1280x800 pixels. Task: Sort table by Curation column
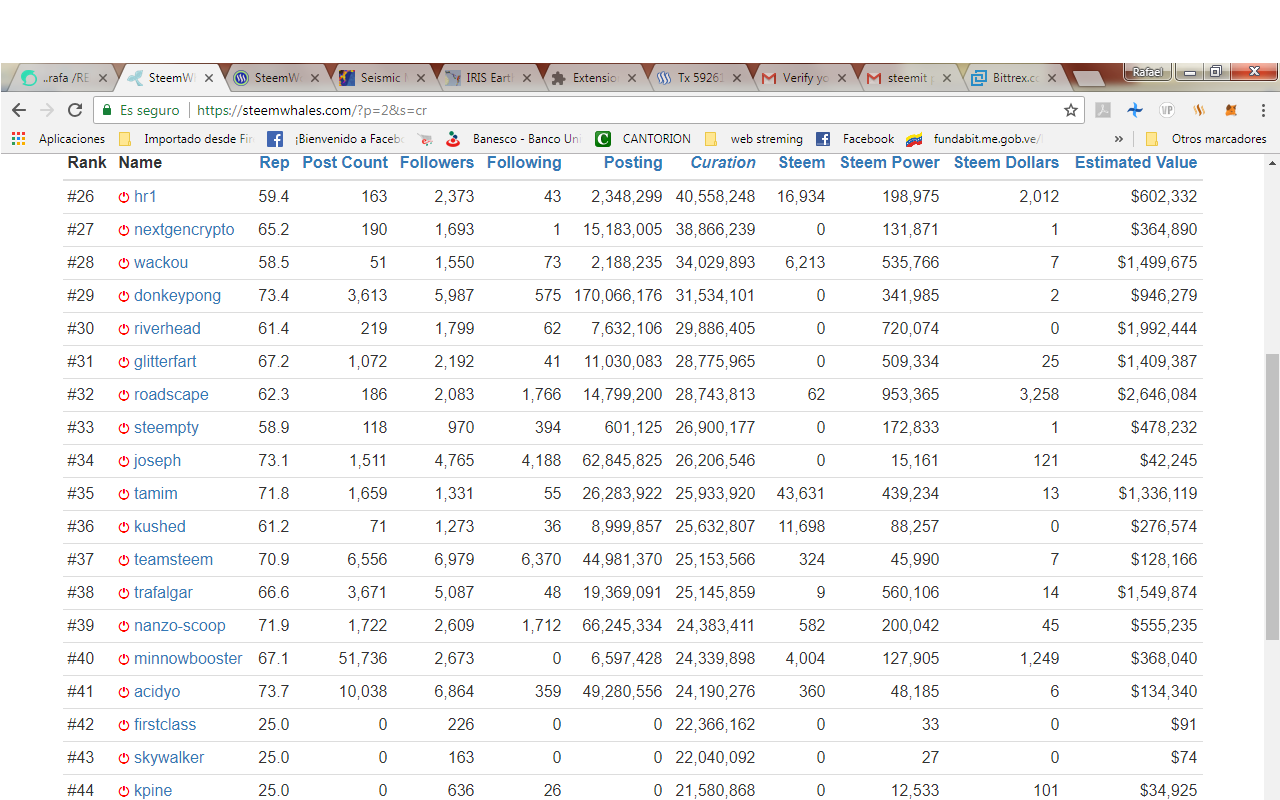click(723, 163)
